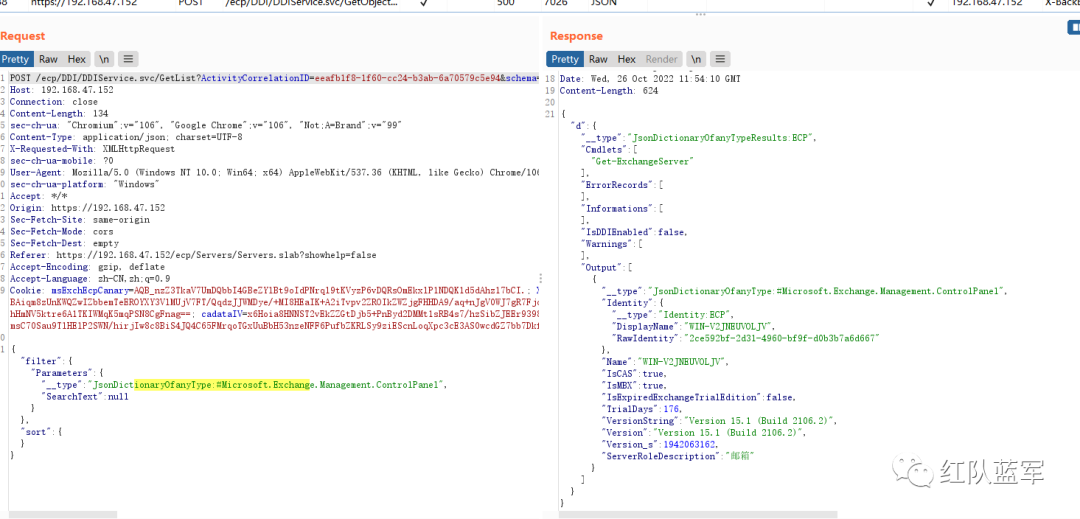Click the POST /ecp/DDI/DDIService.svc/GetList request line
Image resolution: width=1080 pixels, height=519 pixels.
pyautogui.click(x=274, y=78)
